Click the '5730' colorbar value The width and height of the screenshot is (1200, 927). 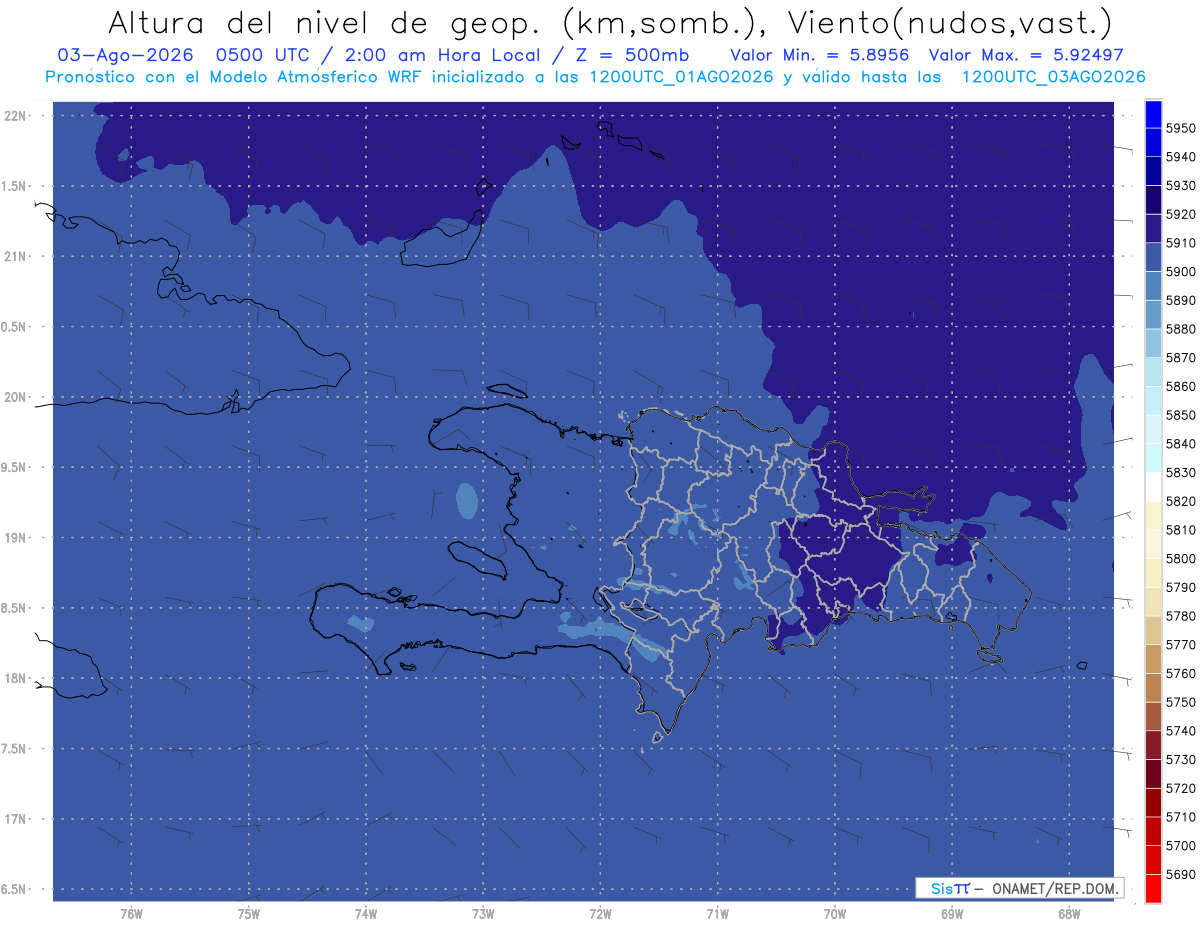pyautogui.click(x=1181, y=759)
